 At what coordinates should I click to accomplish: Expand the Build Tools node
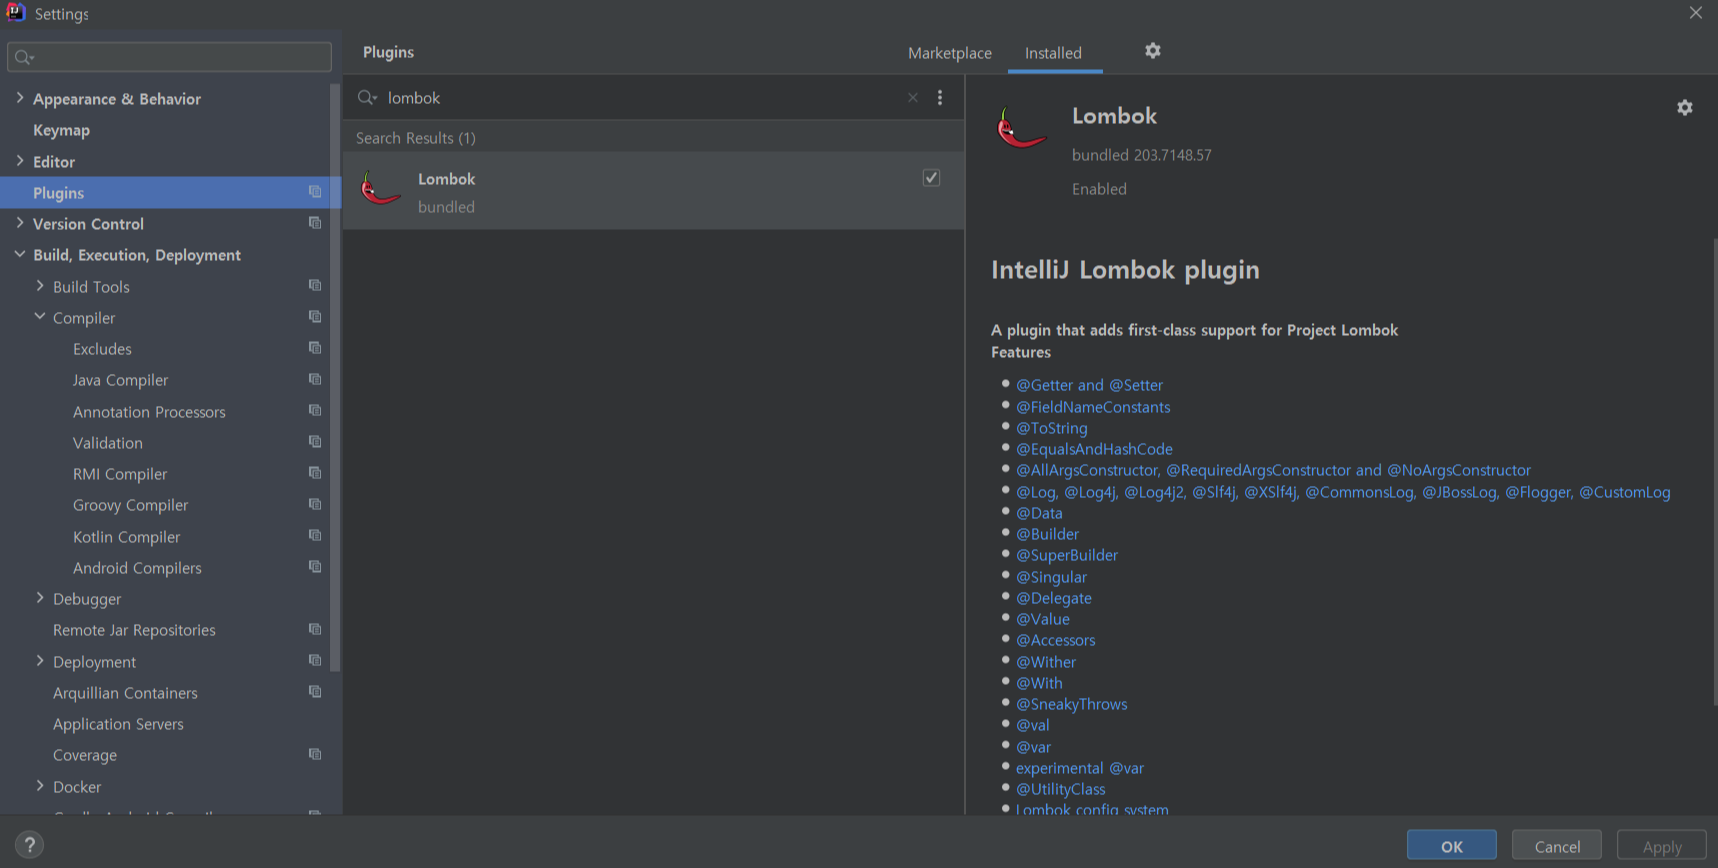pyautogui.click(x=40, y=286)
